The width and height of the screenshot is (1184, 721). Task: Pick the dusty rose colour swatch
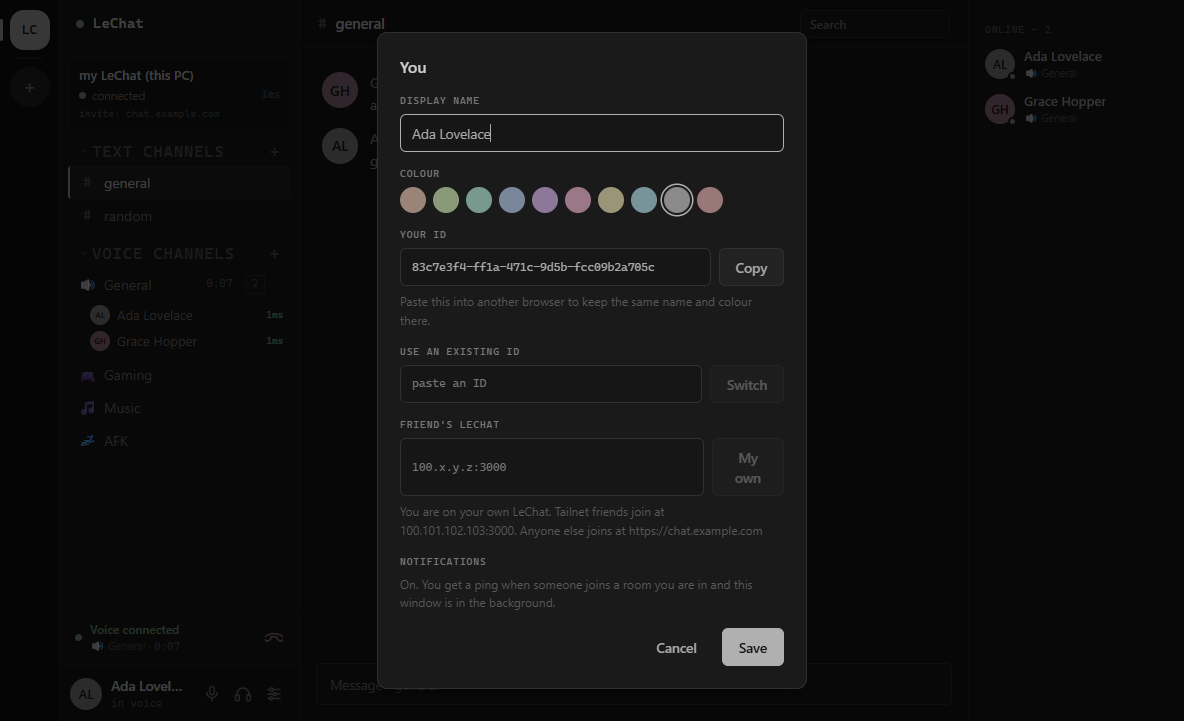(x=710, y=200)
